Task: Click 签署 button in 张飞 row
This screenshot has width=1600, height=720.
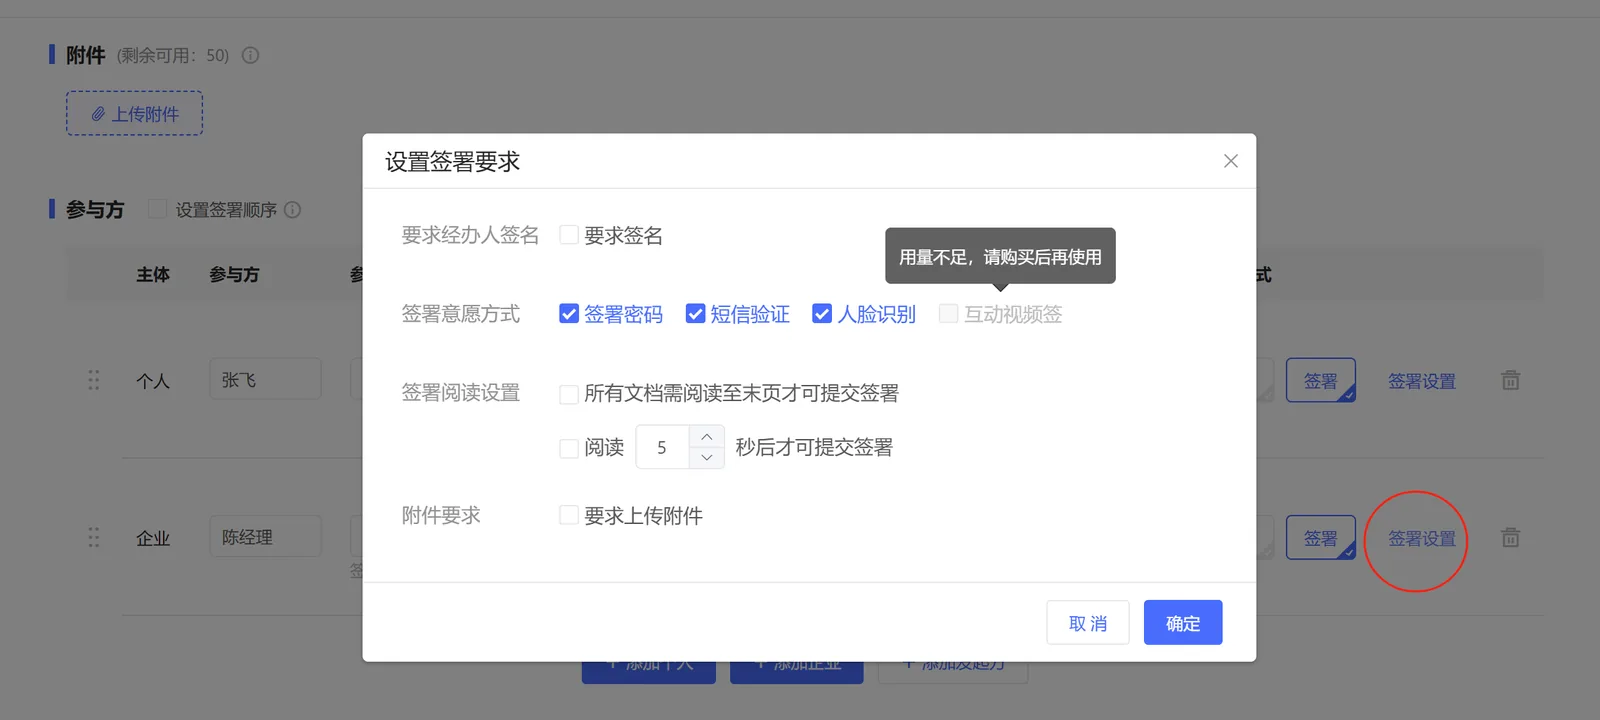Action: click(x=1321, y=380)
